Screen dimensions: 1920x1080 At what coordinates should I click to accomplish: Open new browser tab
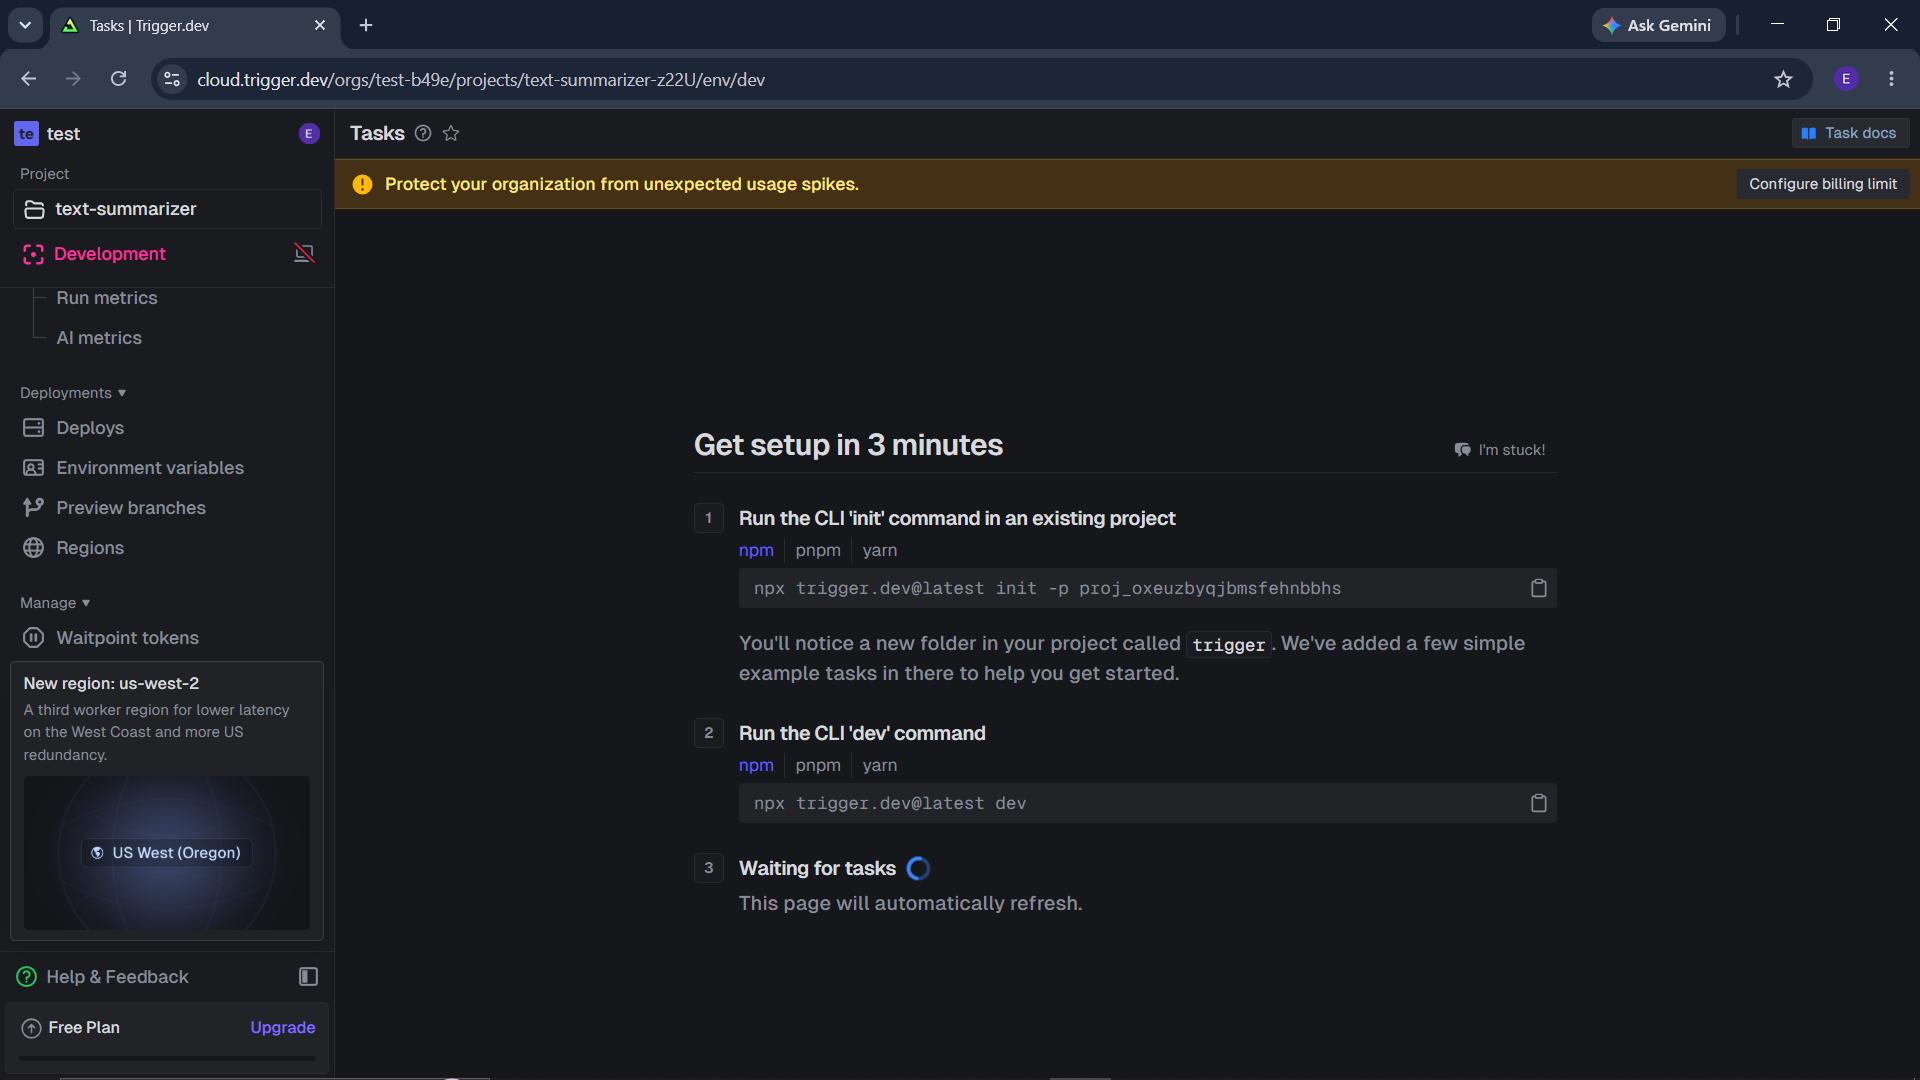point(366,25)
